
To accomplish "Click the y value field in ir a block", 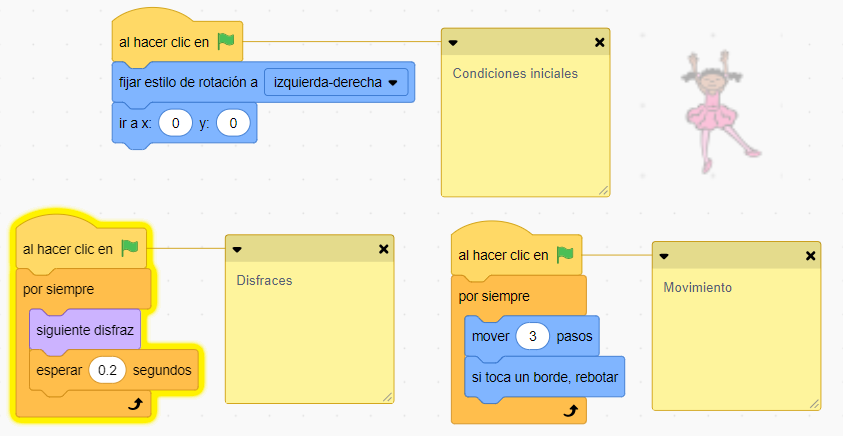I will tap(232, 123).
